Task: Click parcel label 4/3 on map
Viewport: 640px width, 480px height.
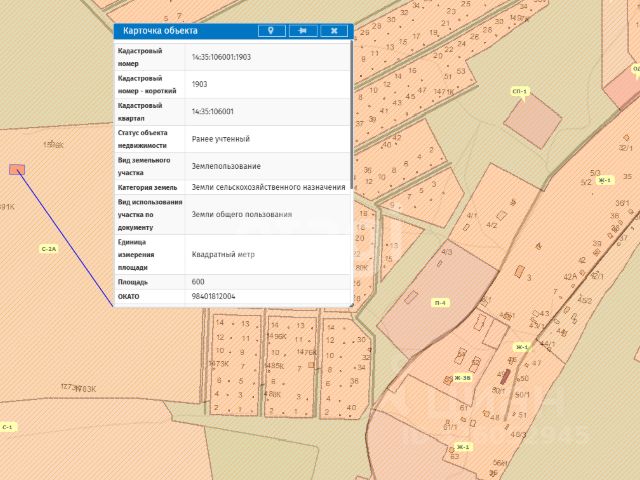Action: [447, 252]
